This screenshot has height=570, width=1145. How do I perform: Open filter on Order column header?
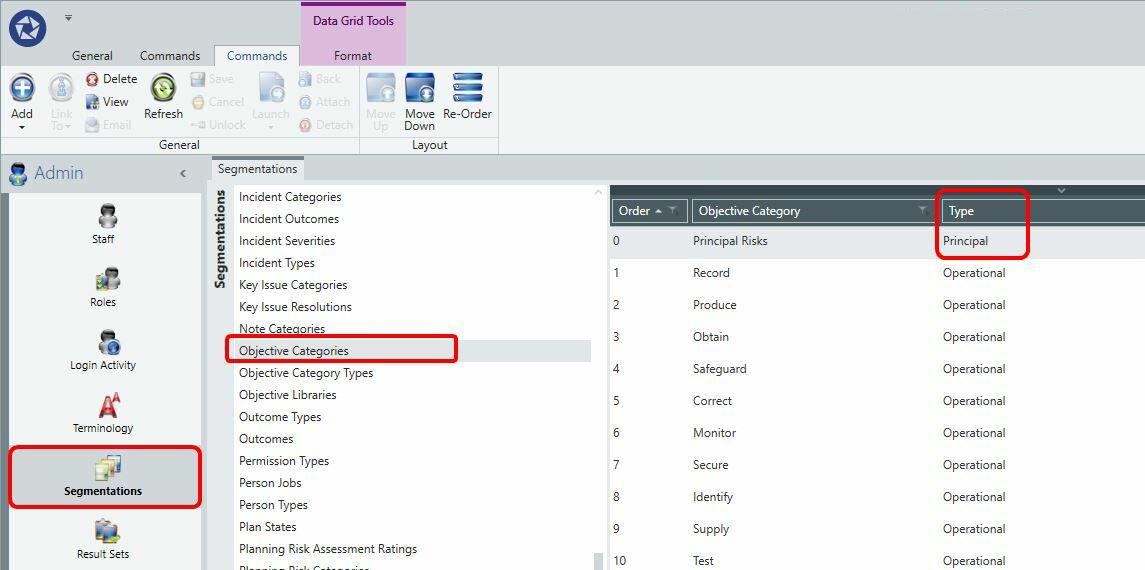click(673, 211)
